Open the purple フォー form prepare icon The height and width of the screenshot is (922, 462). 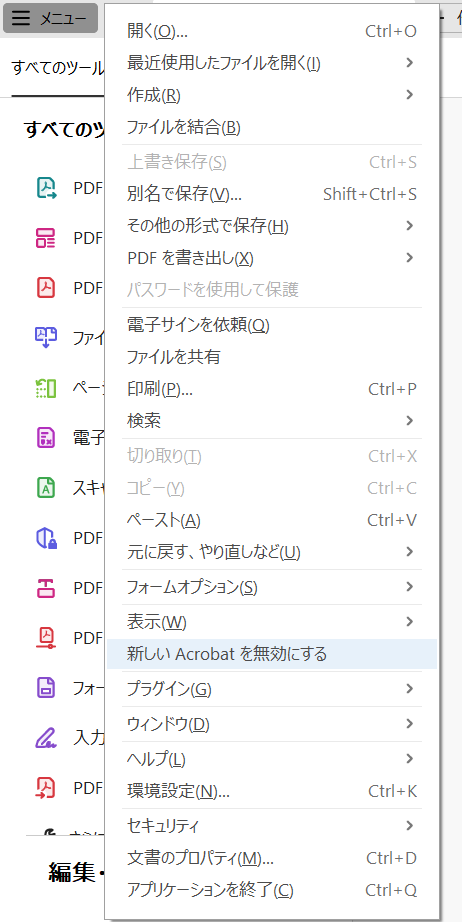pyautogui.click(x=46, y=687)
